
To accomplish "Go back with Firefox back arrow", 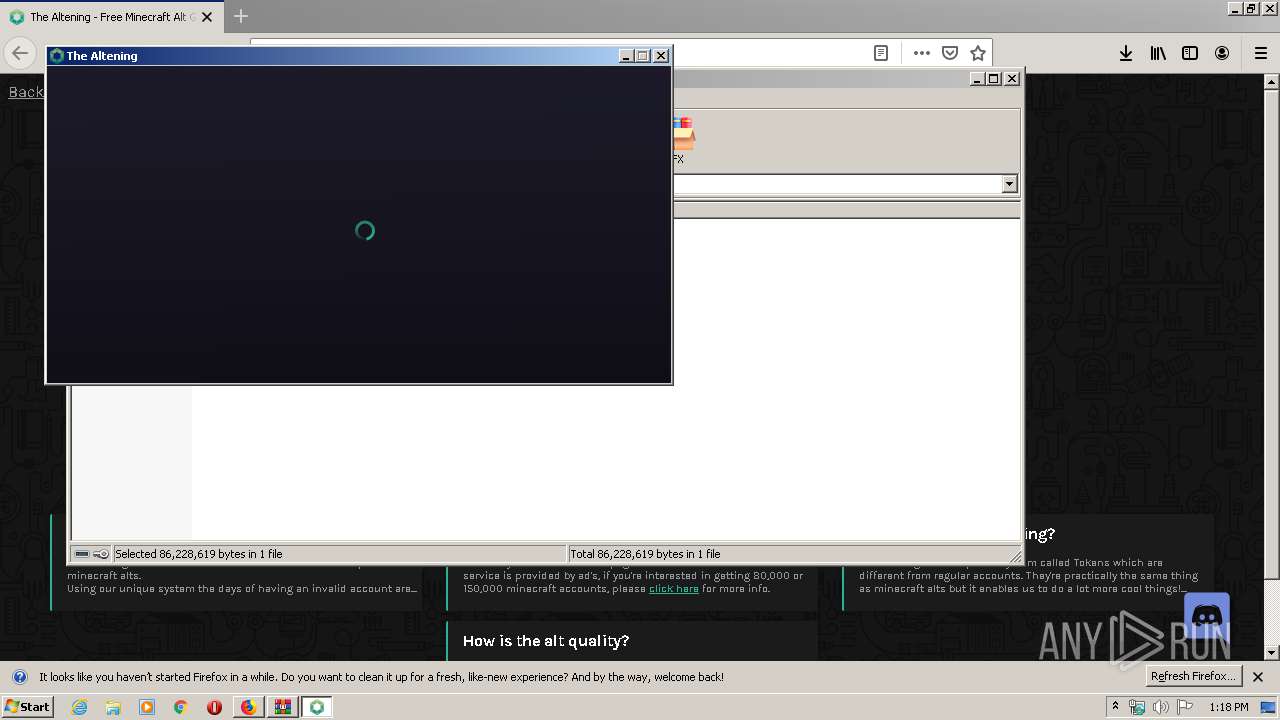I will (x=20, y=53).
